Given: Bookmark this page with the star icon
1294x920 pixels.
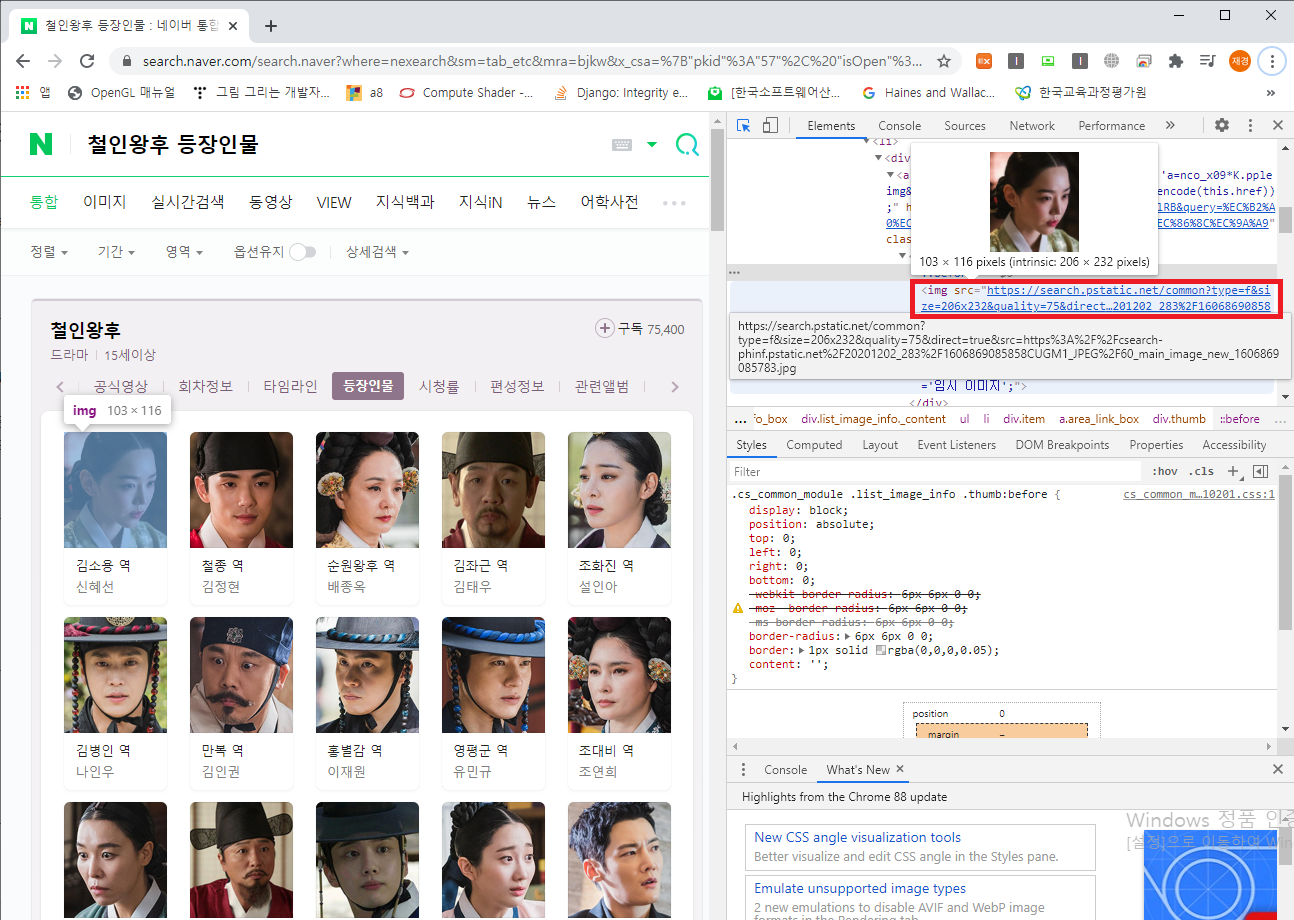Looking at the screenshot, I should click(x=944, y=61).
